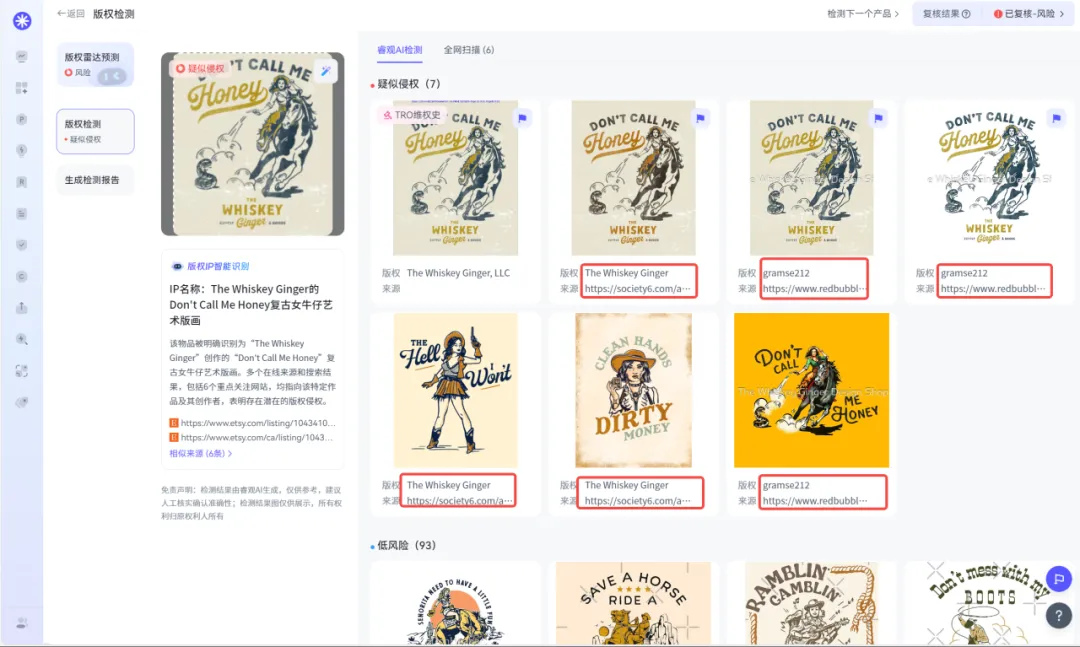The width and height of the screenshot is (1080, 647).
Task: Open the user account icon at the bottom of the sidebar
Action: pyautogui.click(x=22, y=623)
